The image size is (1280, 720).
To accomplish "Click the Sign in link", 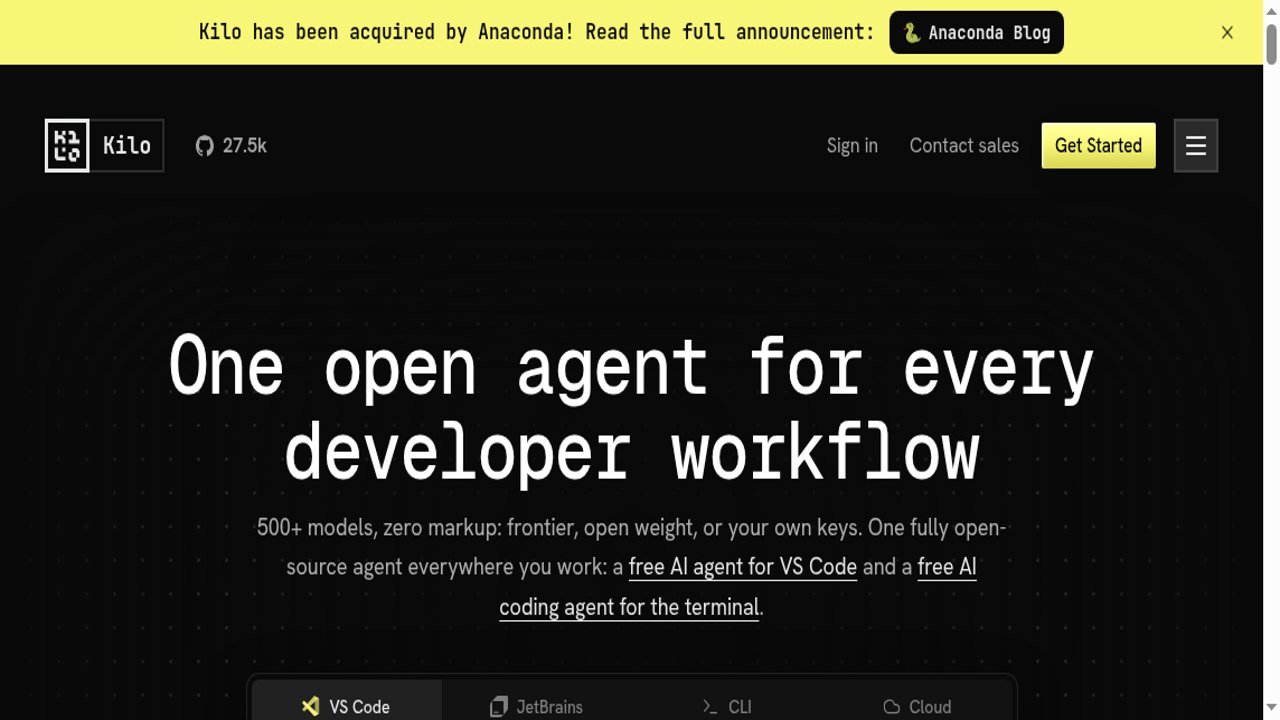I will click(x=852, y=146).
